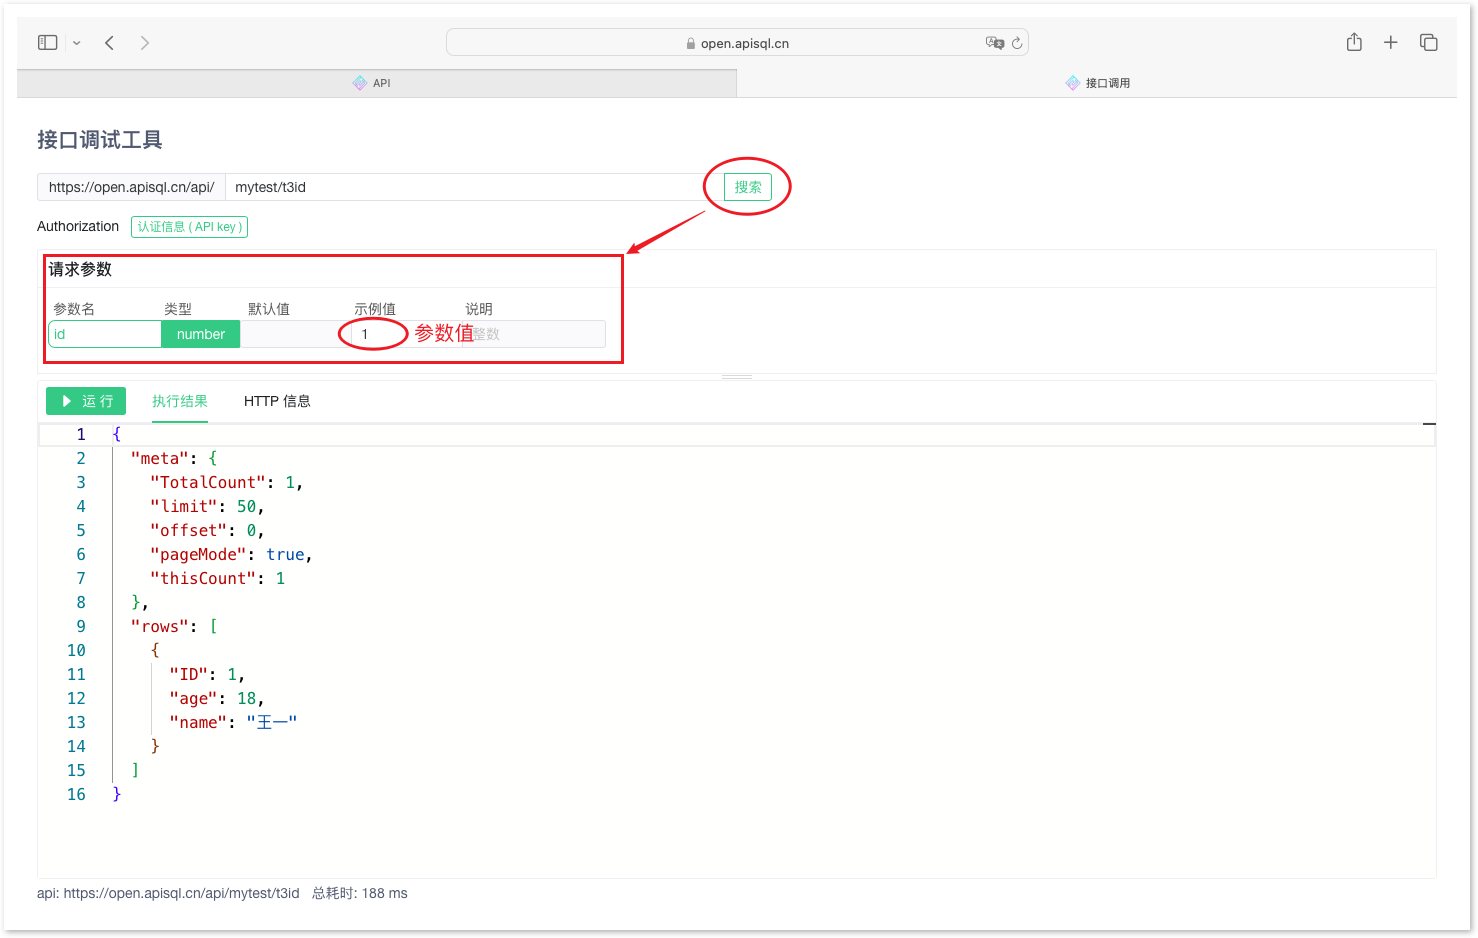
Task: Open the Share icon in Safari toolbar
Action: (x=1354, y=42)
